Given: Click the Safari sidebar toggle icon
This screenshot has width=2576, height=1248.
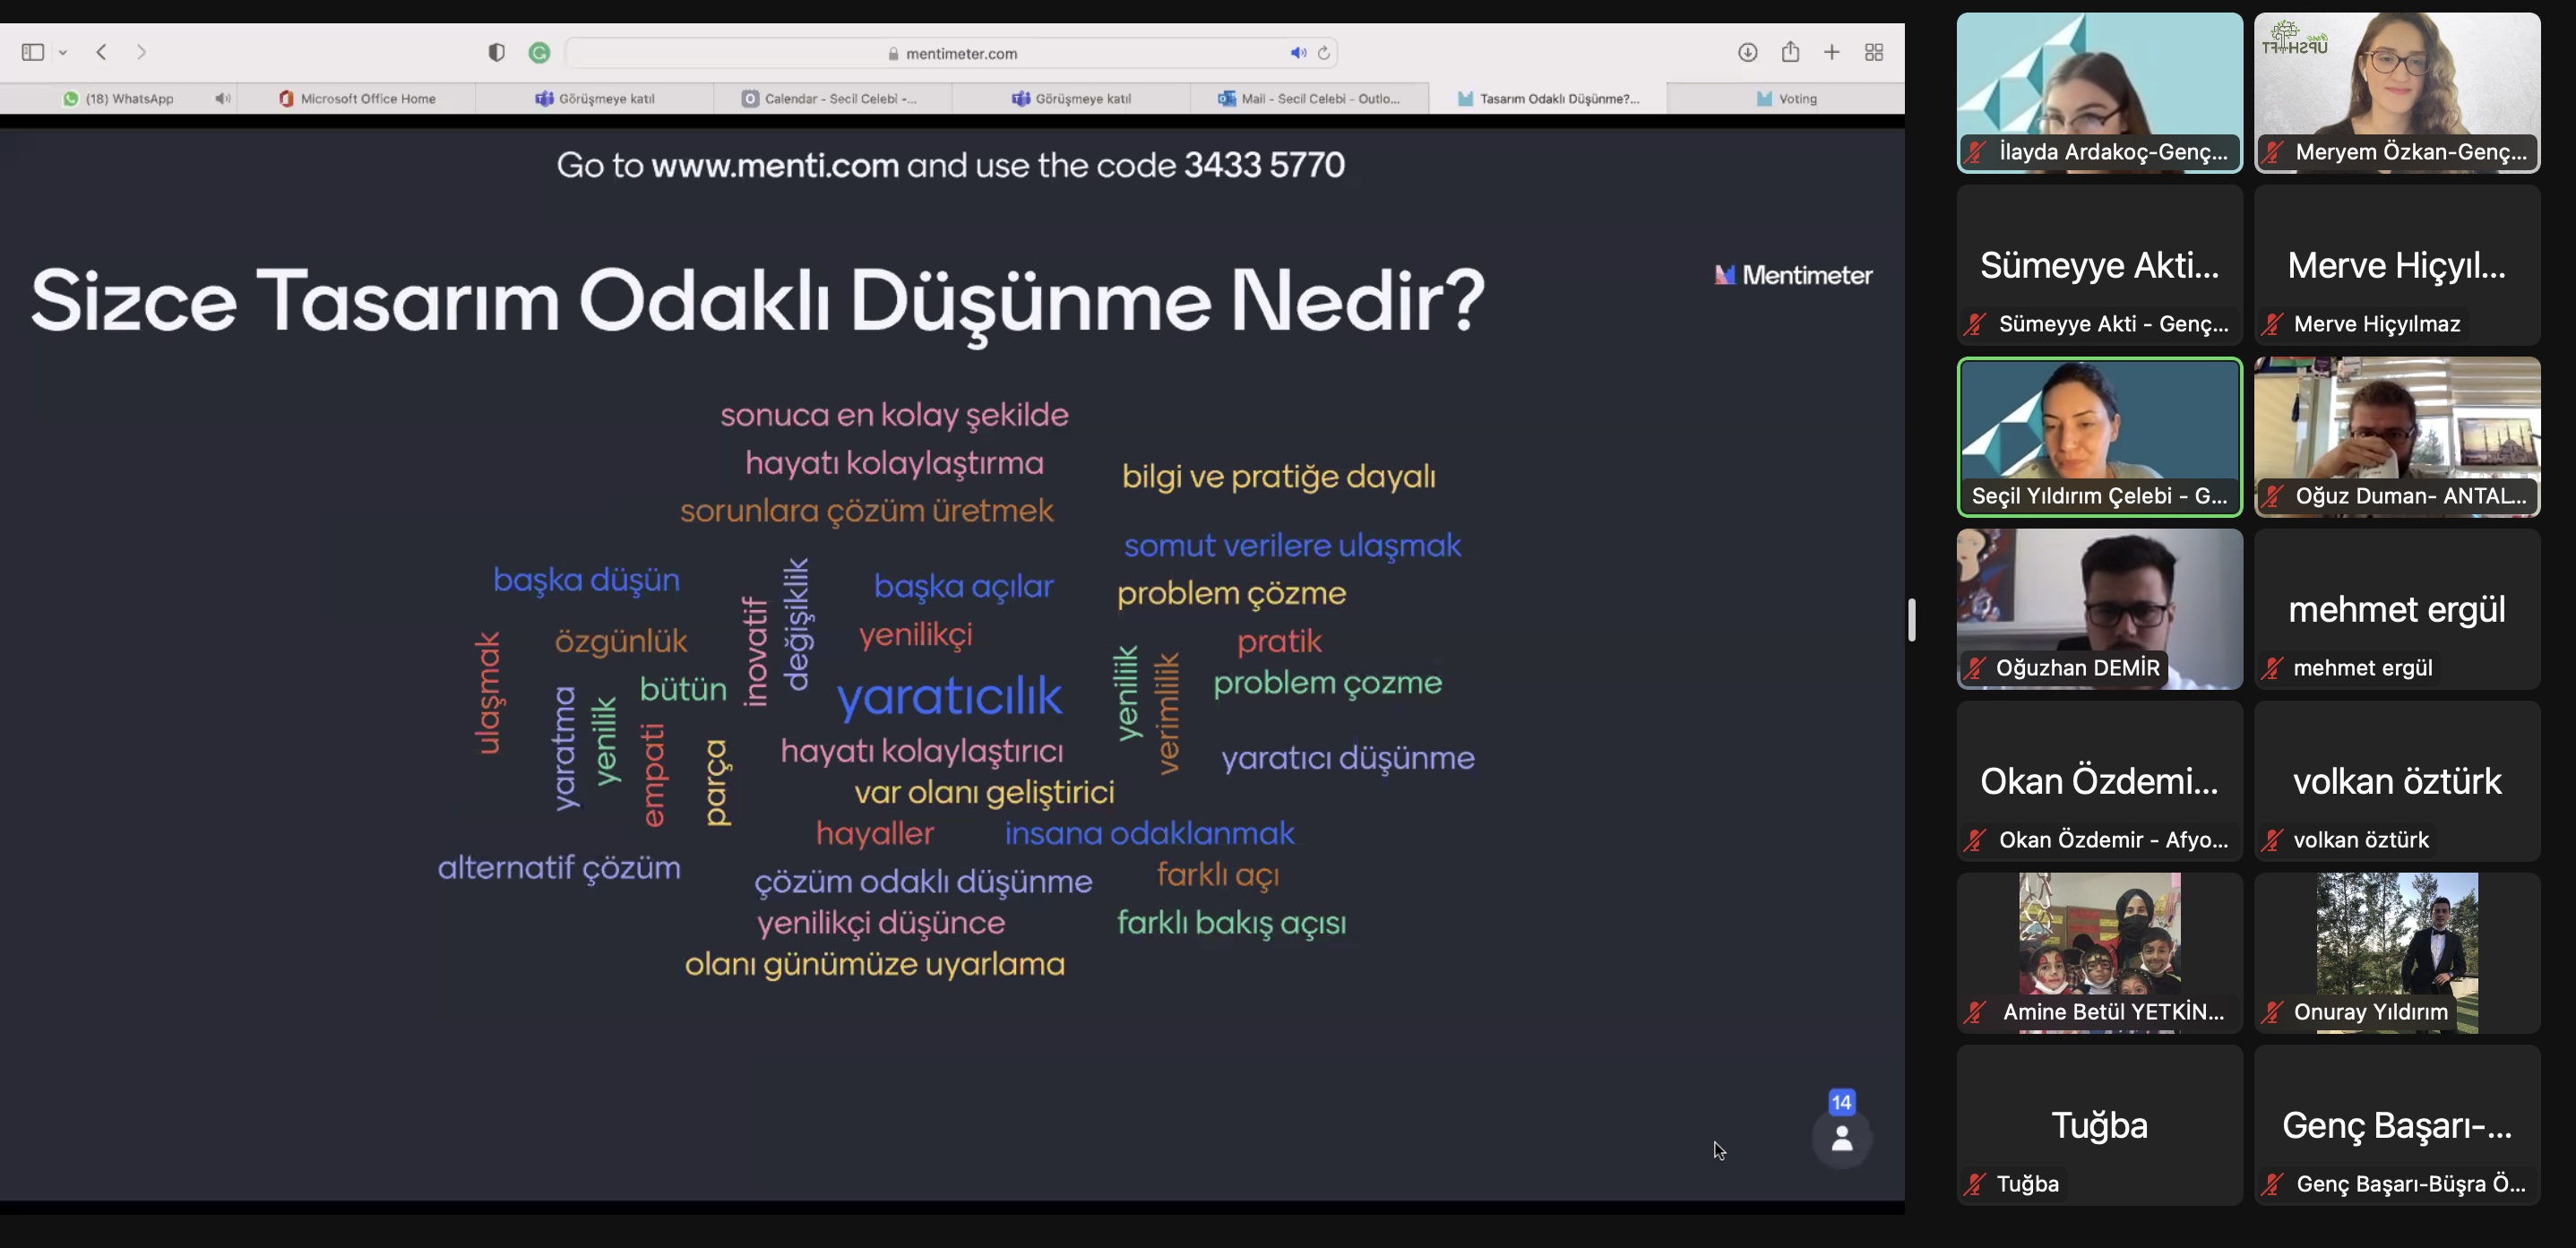Looking at the screenshot, I should [32, 52].
